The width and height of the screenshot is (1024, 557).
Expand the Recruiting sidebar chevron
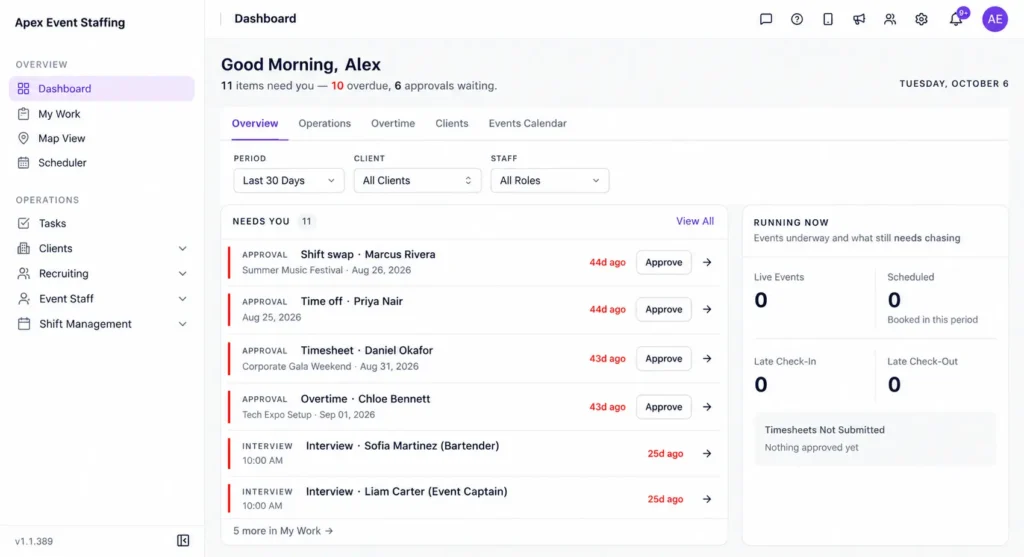coord(183,274)
